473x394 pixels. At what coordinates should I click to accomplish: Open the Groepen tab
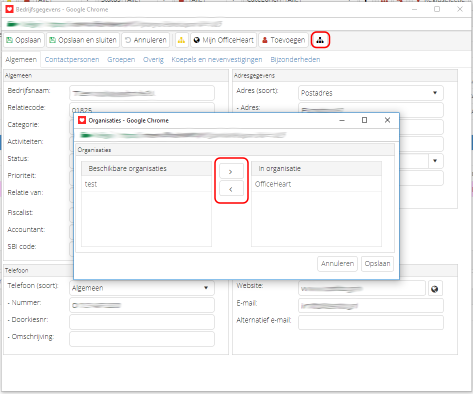121,60
